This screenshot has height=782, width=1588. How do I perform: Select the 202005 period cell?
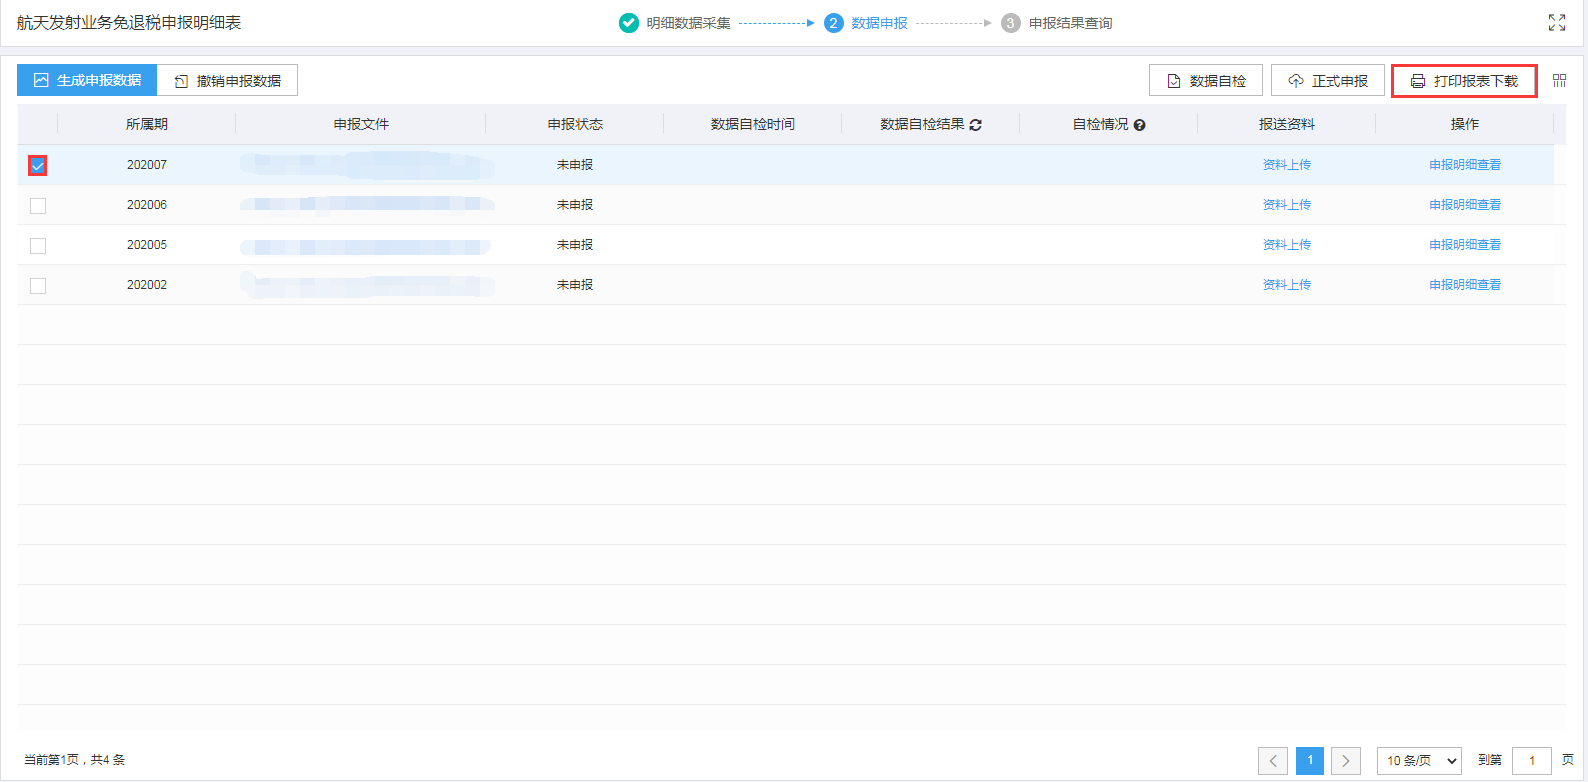[x=147, y=245]
